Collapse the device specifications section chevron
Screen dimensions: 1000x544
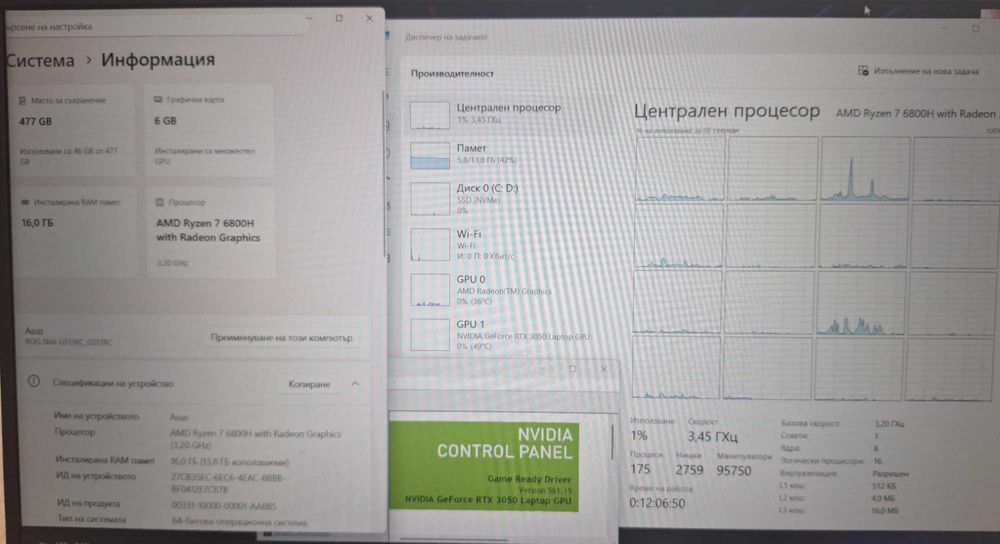[355, 383]
